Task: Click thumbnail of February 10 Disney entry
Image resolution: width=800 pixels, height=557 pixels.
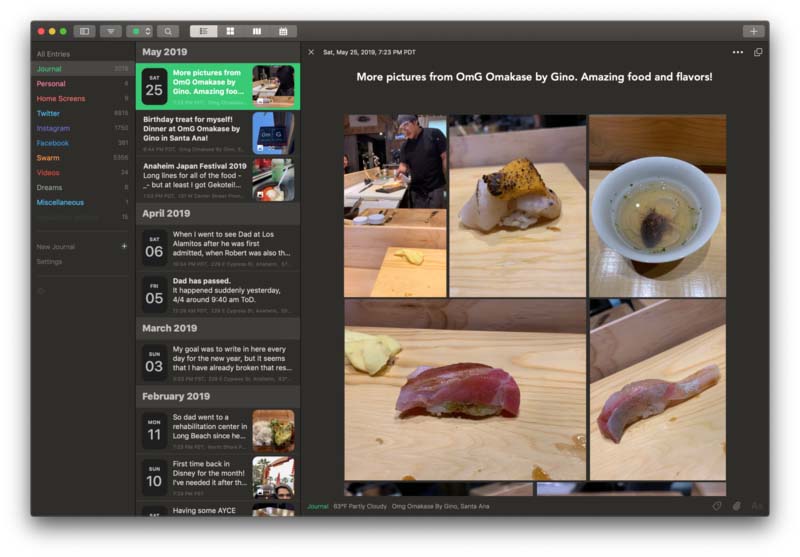Action: pyautogui.click(x=273, y=477)
